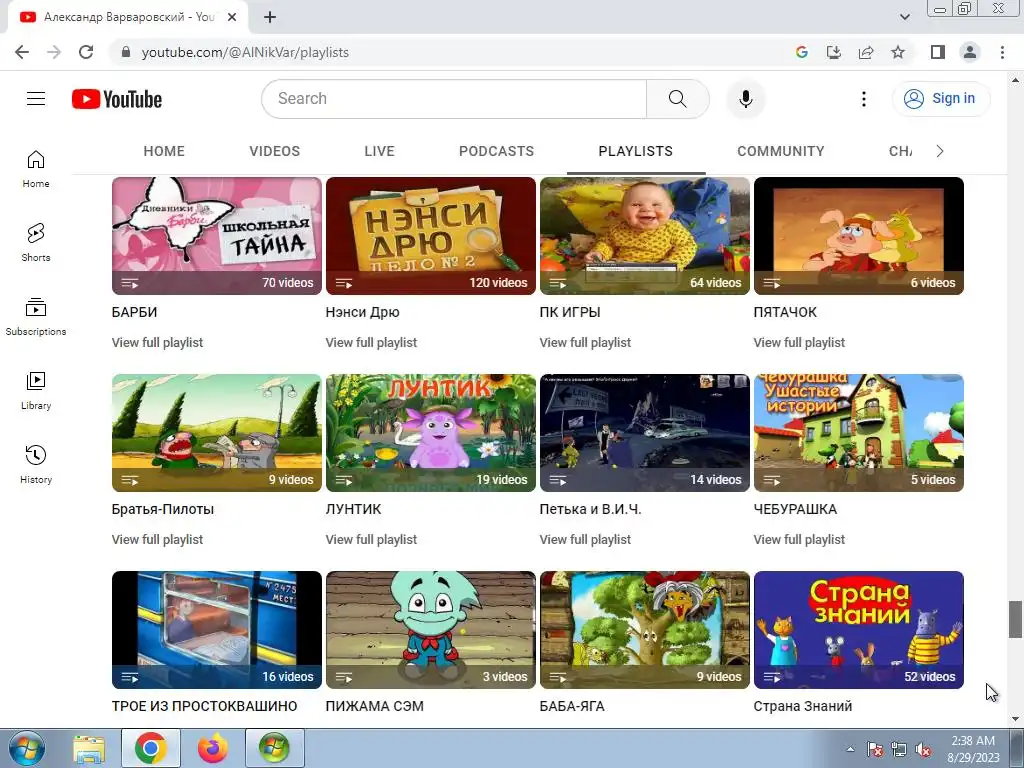The width and height of the screenshot is (1024, 768).
Task: Launch Firefox from taskbar
Action: (x=213, y=748)
